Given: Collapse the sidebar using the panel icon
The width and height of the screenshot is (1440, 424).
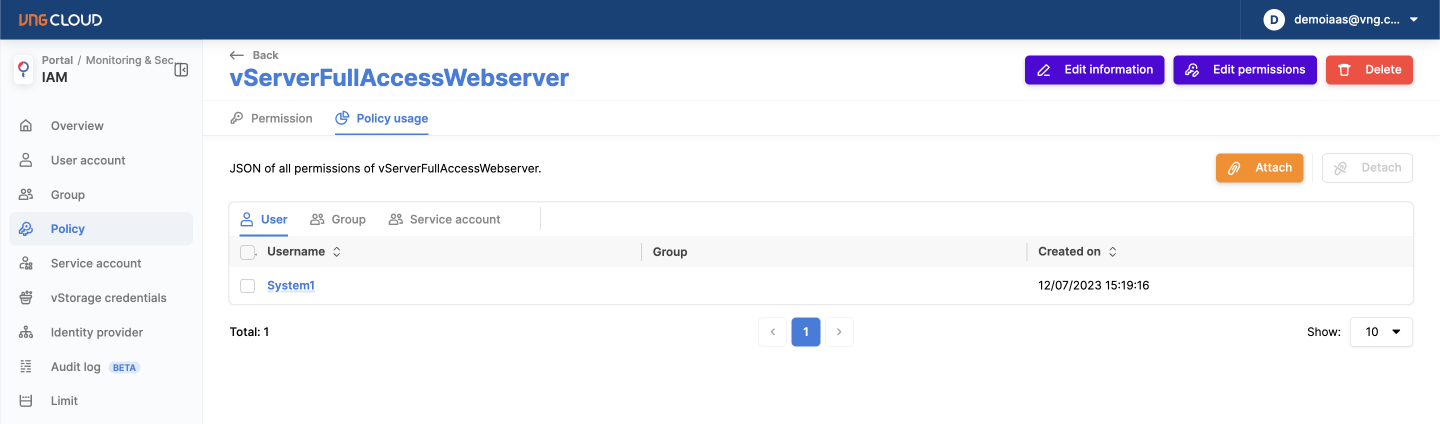Looking at the screenshot, I should [181, 70].
